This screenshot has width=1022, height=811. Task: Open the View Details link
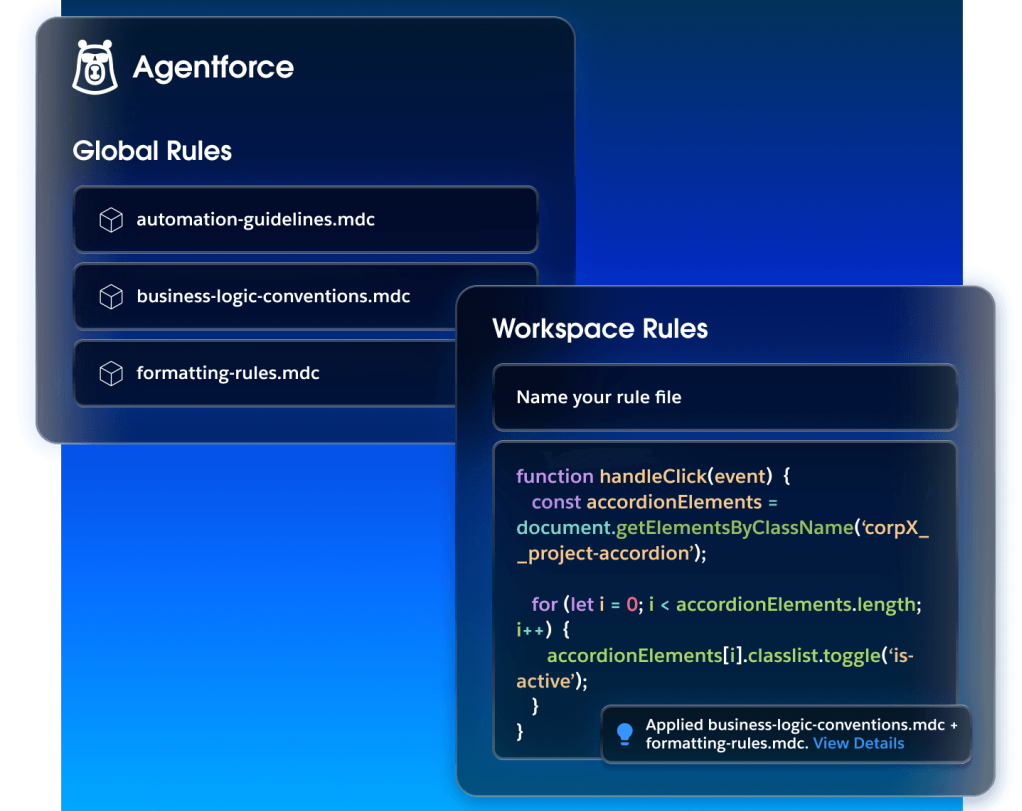(858, 743)
